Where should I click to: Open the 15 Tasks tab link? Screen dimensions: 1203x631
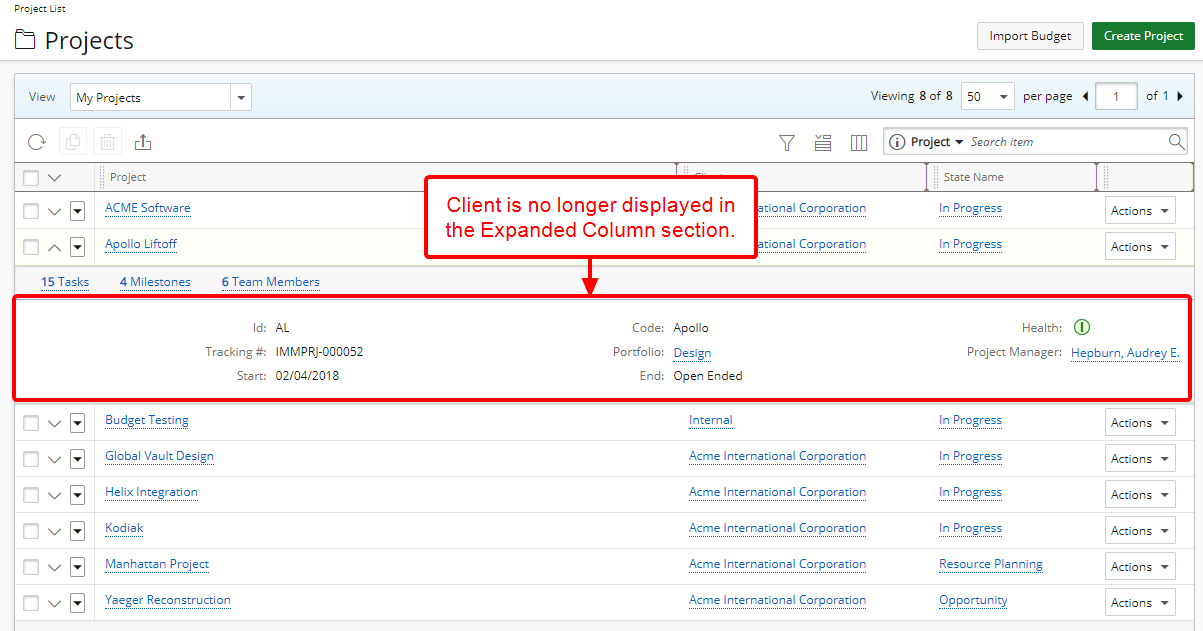coord(65,282)
